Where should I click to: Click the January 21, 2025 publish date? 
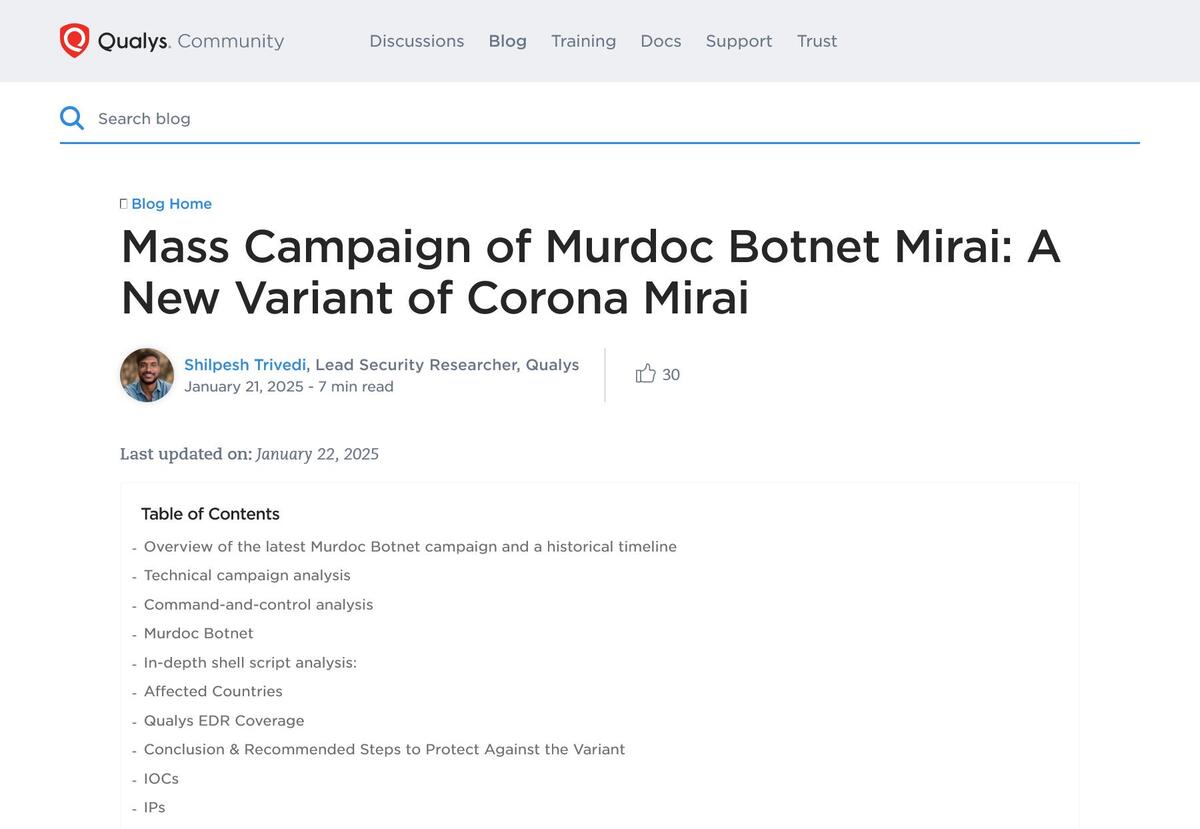(x=244, y=387)
